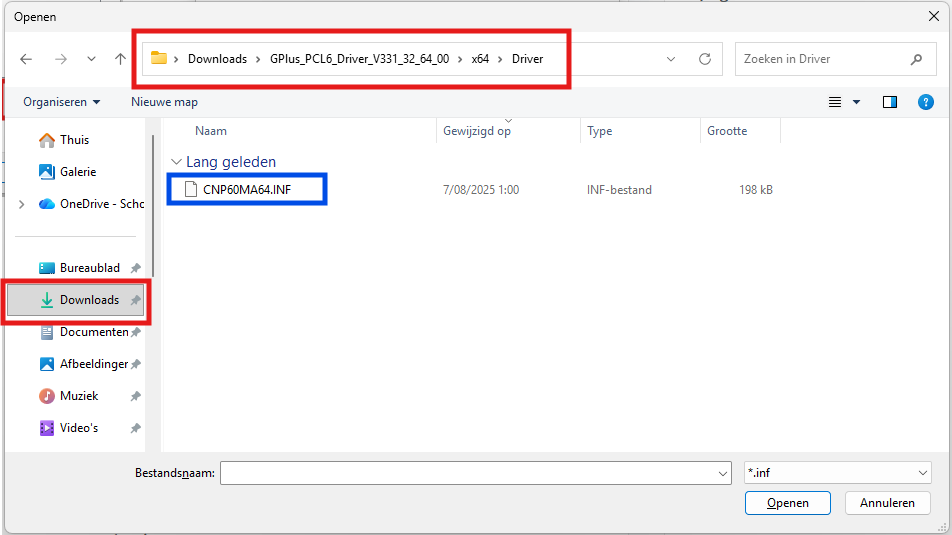Click the Up one folder arrow
The height and width of the screenshot is (535, 952).
click(121, 59)
